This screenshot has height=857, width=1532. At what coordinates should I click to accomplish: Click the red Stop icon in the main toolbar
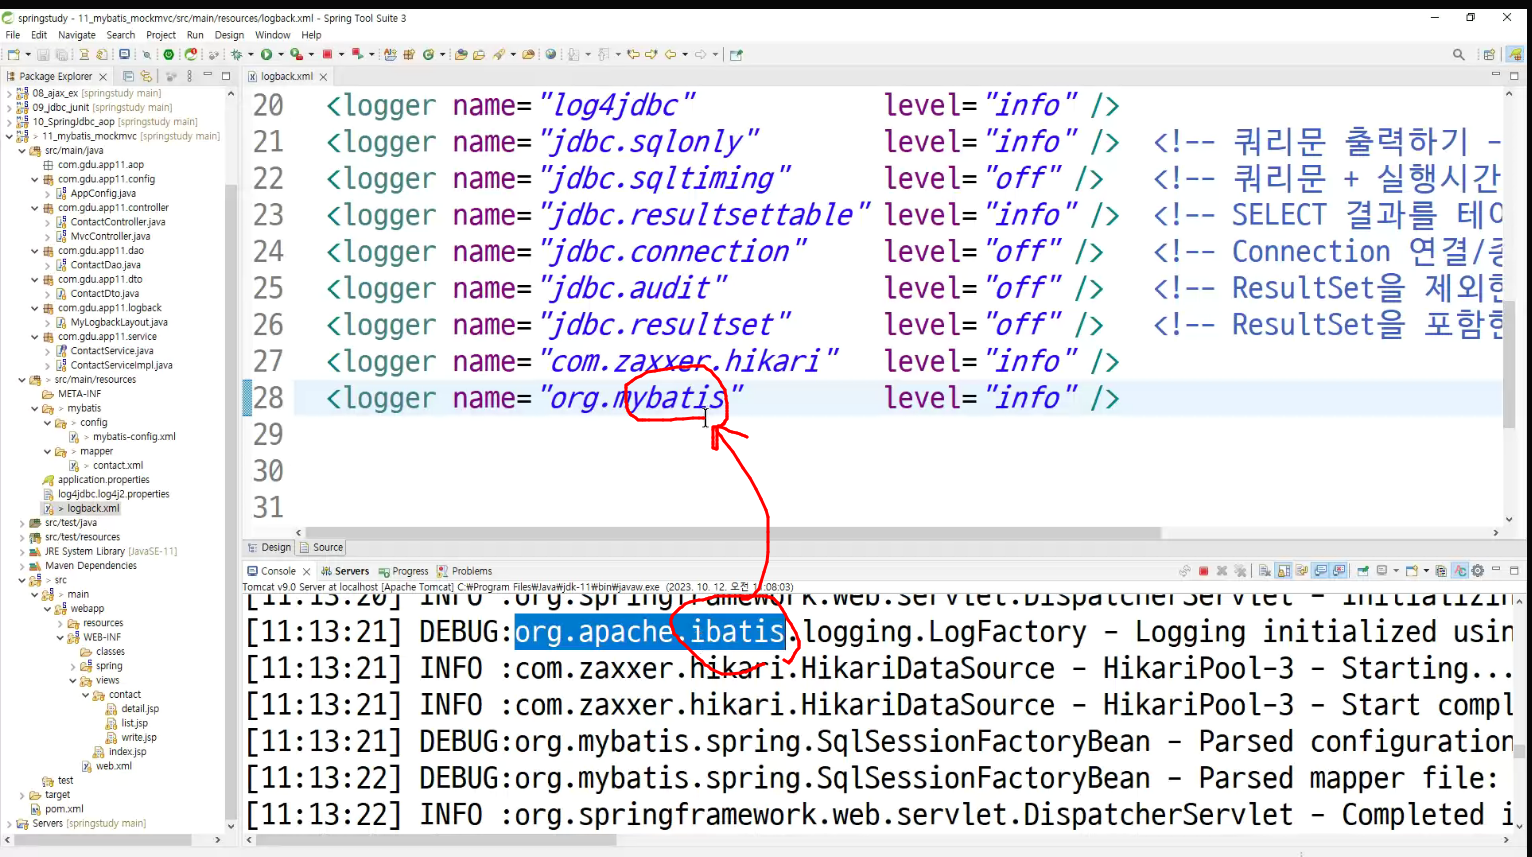pos(327,54)
